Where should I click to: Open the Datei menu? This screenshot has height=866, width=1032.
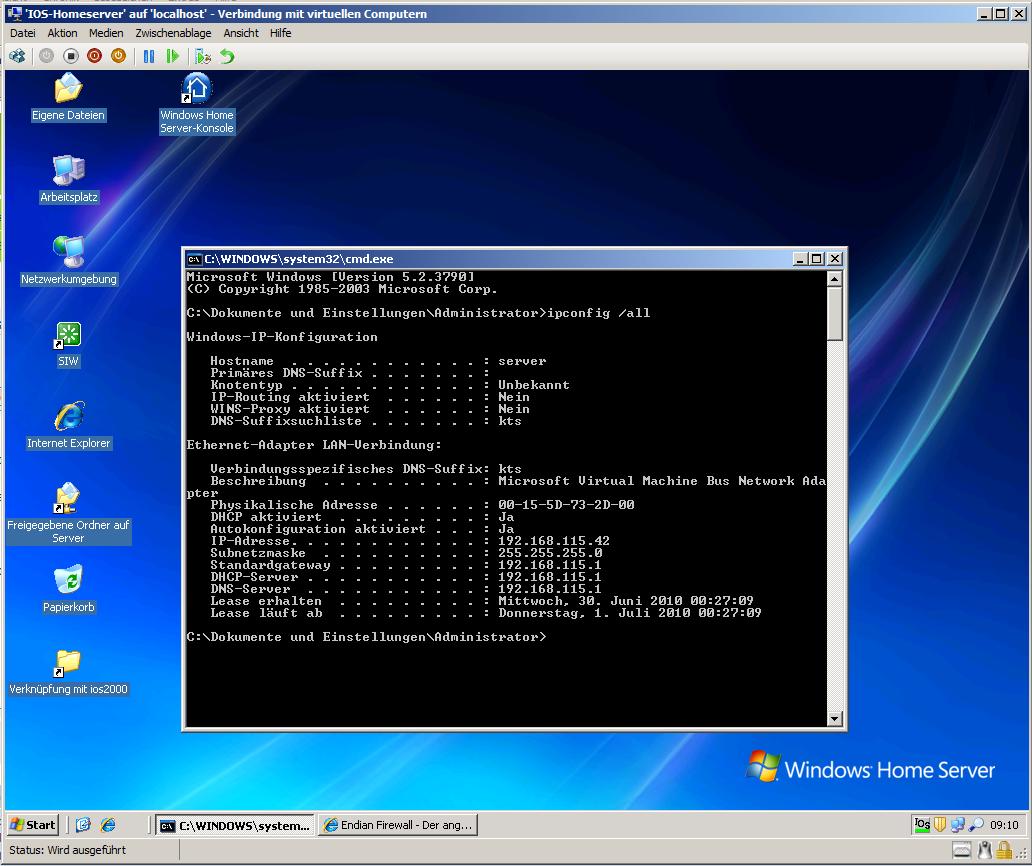pyautogui.click(x=23, y=33)
